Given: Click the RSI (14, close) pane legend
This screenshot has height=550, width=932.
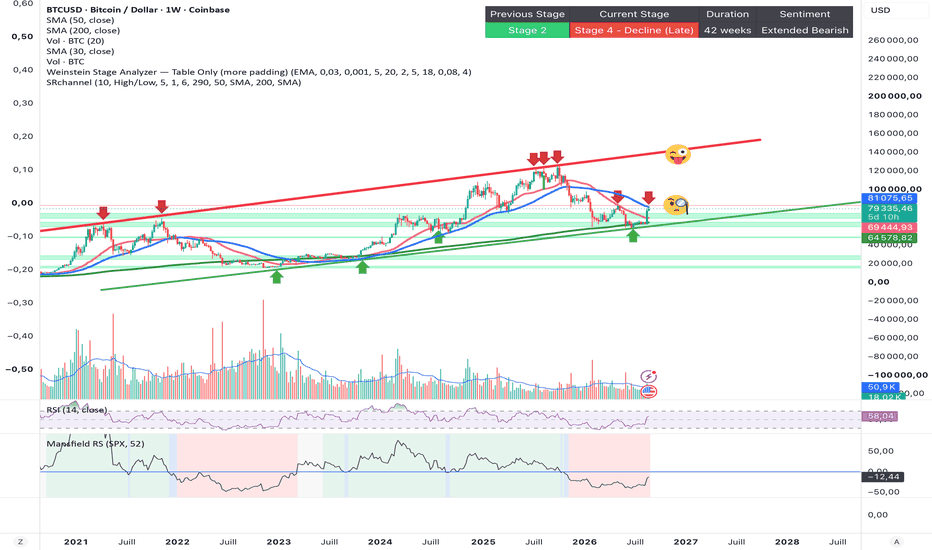Looking at the screenshot, I should [77, 410].
